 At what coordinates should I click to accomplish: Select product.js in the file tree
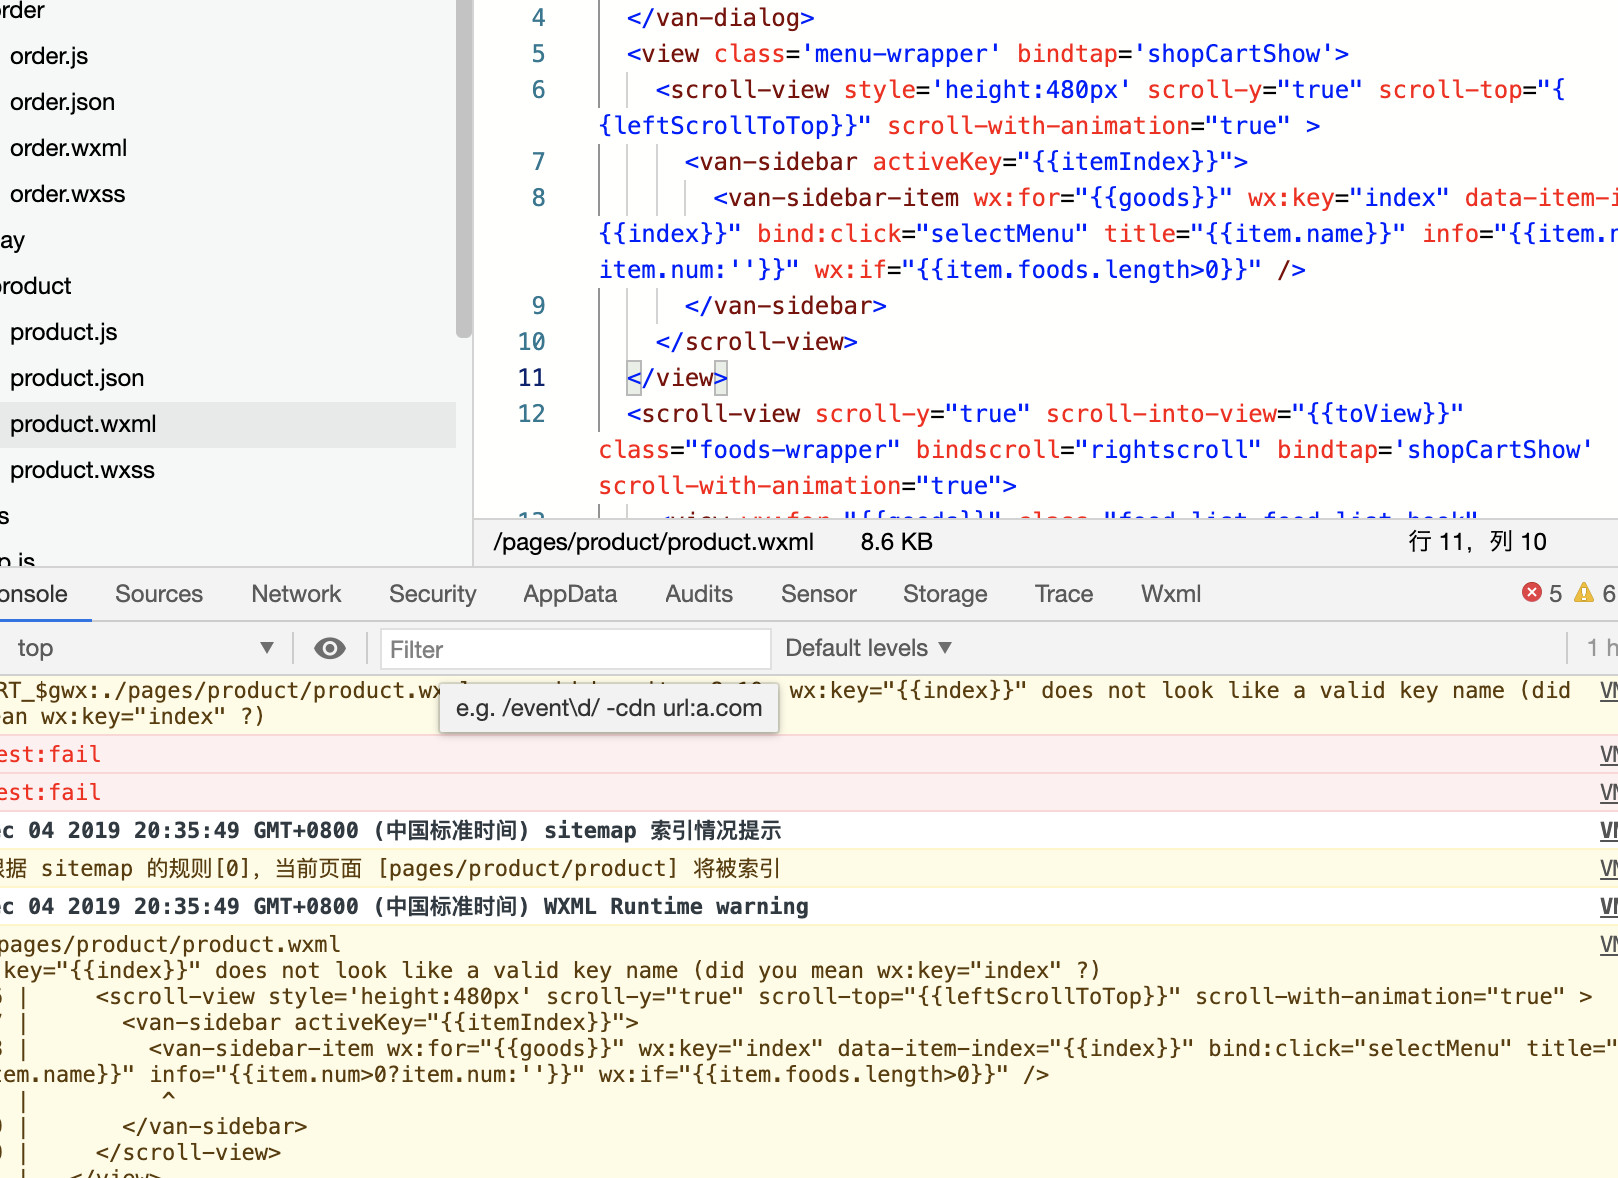click(x=63, y=332)
